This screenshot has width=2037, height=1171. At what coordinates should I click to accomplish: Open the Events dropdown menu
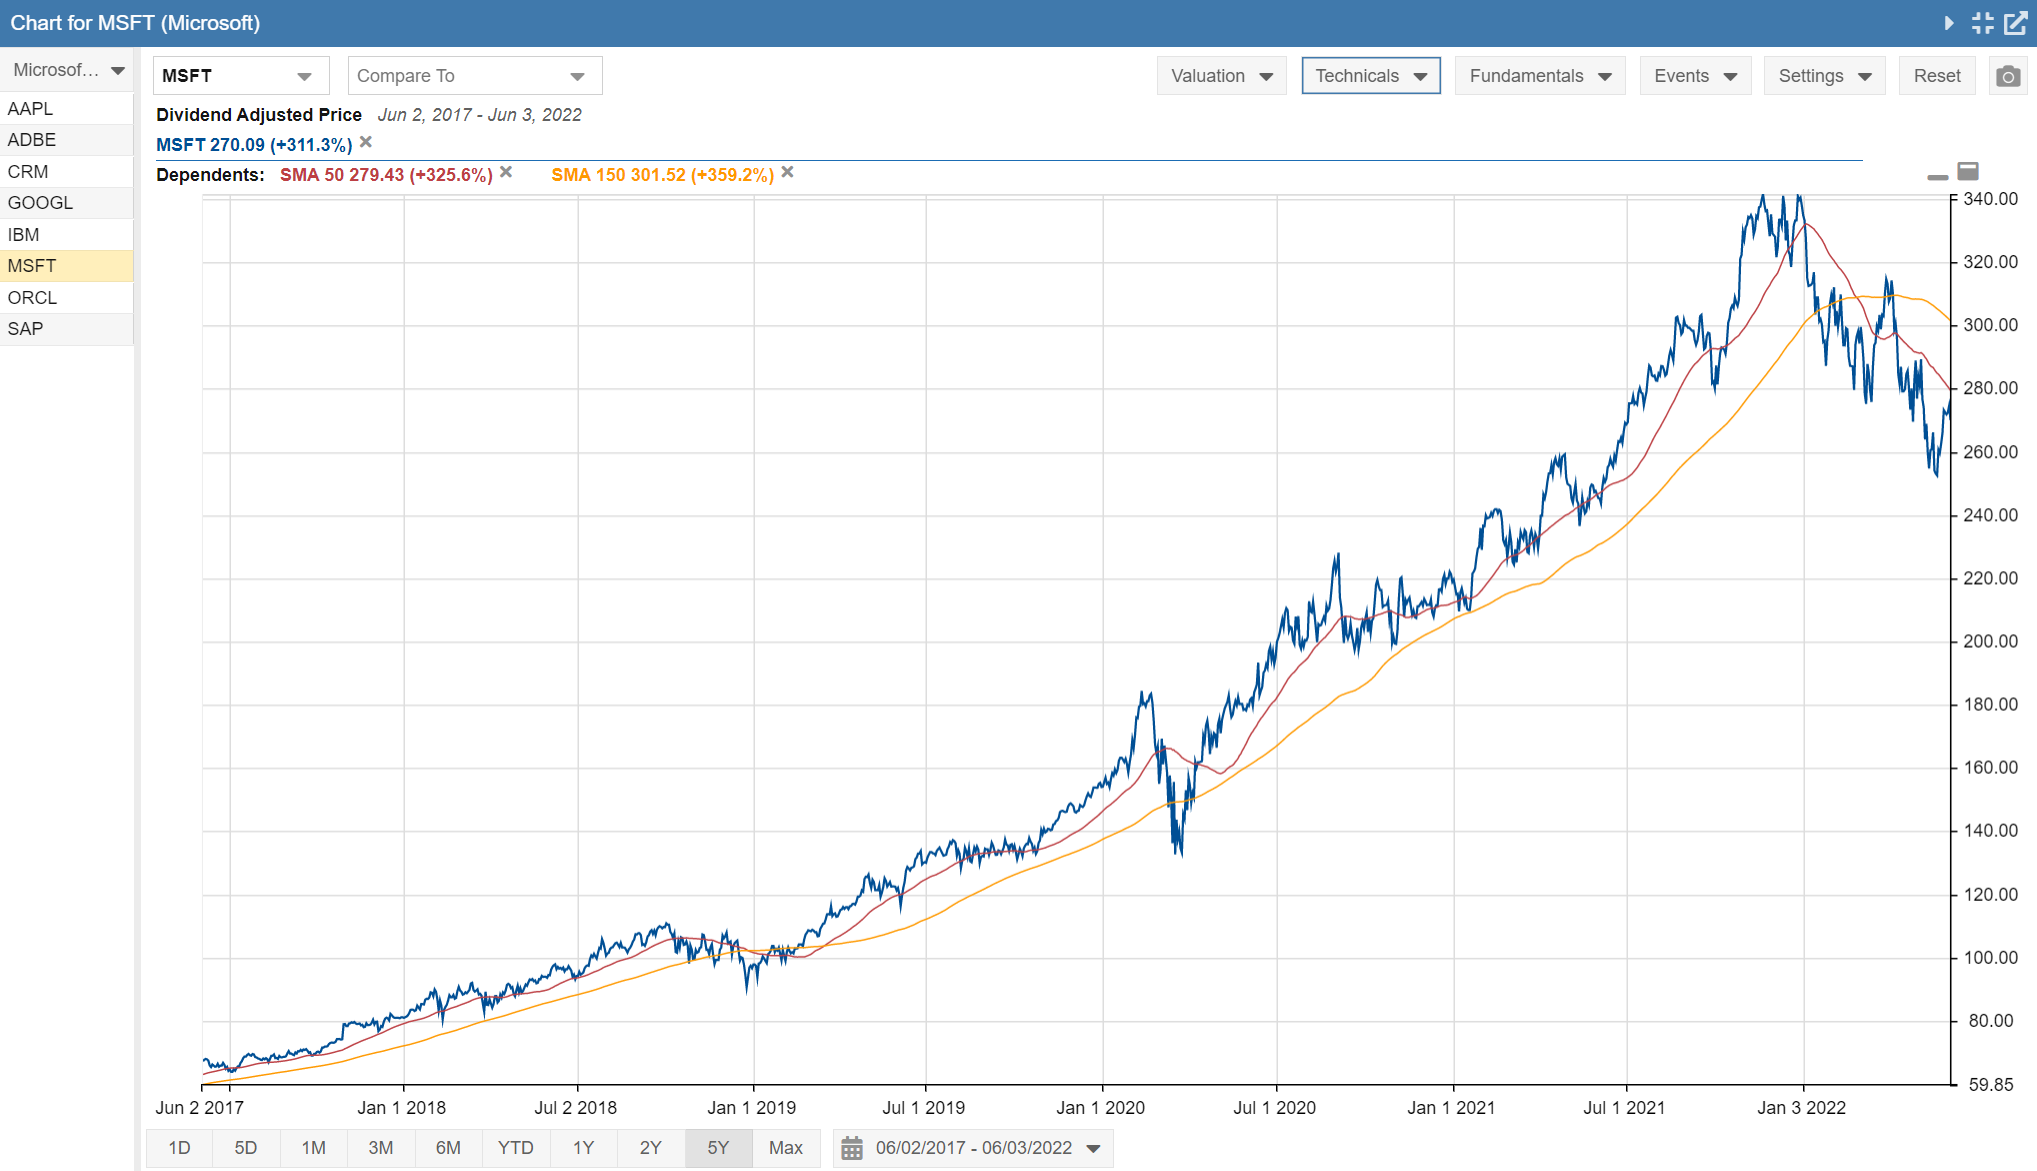click(1695, 76)
